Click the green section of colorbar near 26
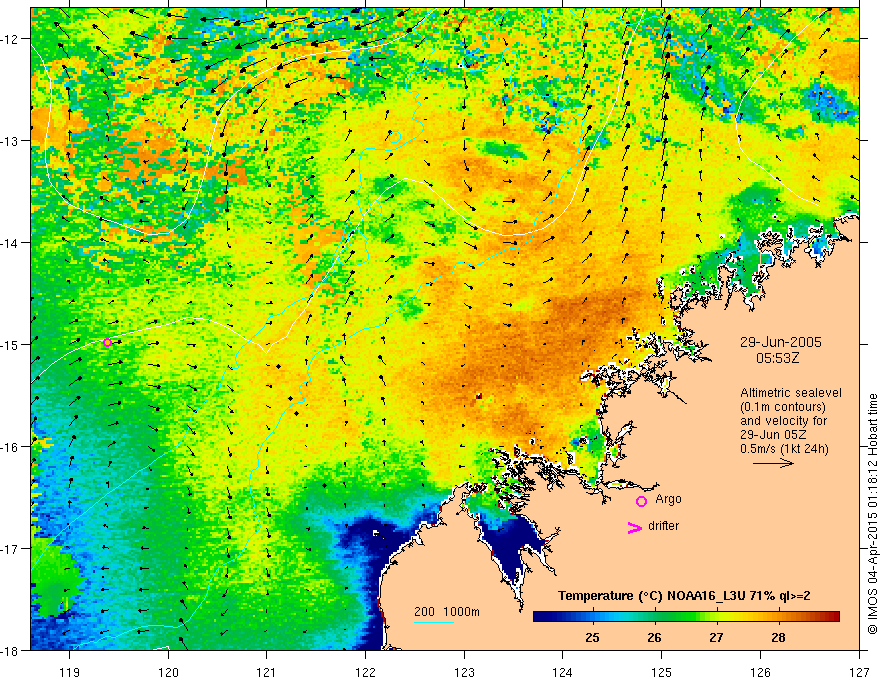Viewport: 880px width, 680px height. point(654,617)
